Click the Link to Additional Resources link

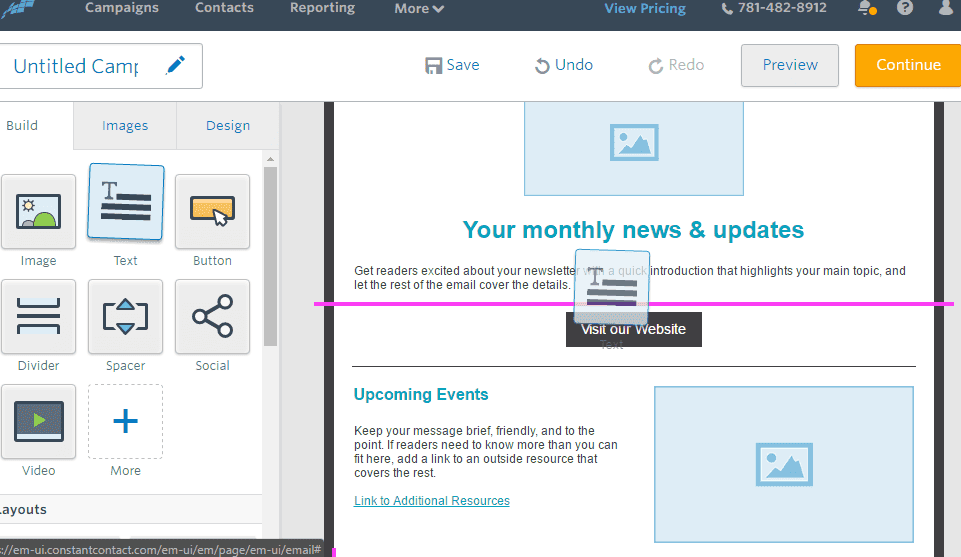tap(431, 501)
